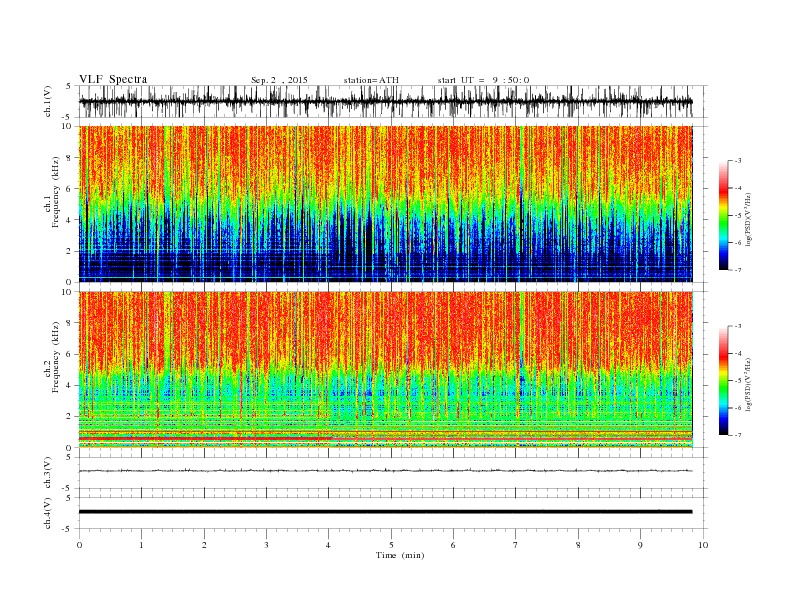792x612 pixels.
Task: Click the 'VLF Spectra' plot title
Action: point(113,79)
